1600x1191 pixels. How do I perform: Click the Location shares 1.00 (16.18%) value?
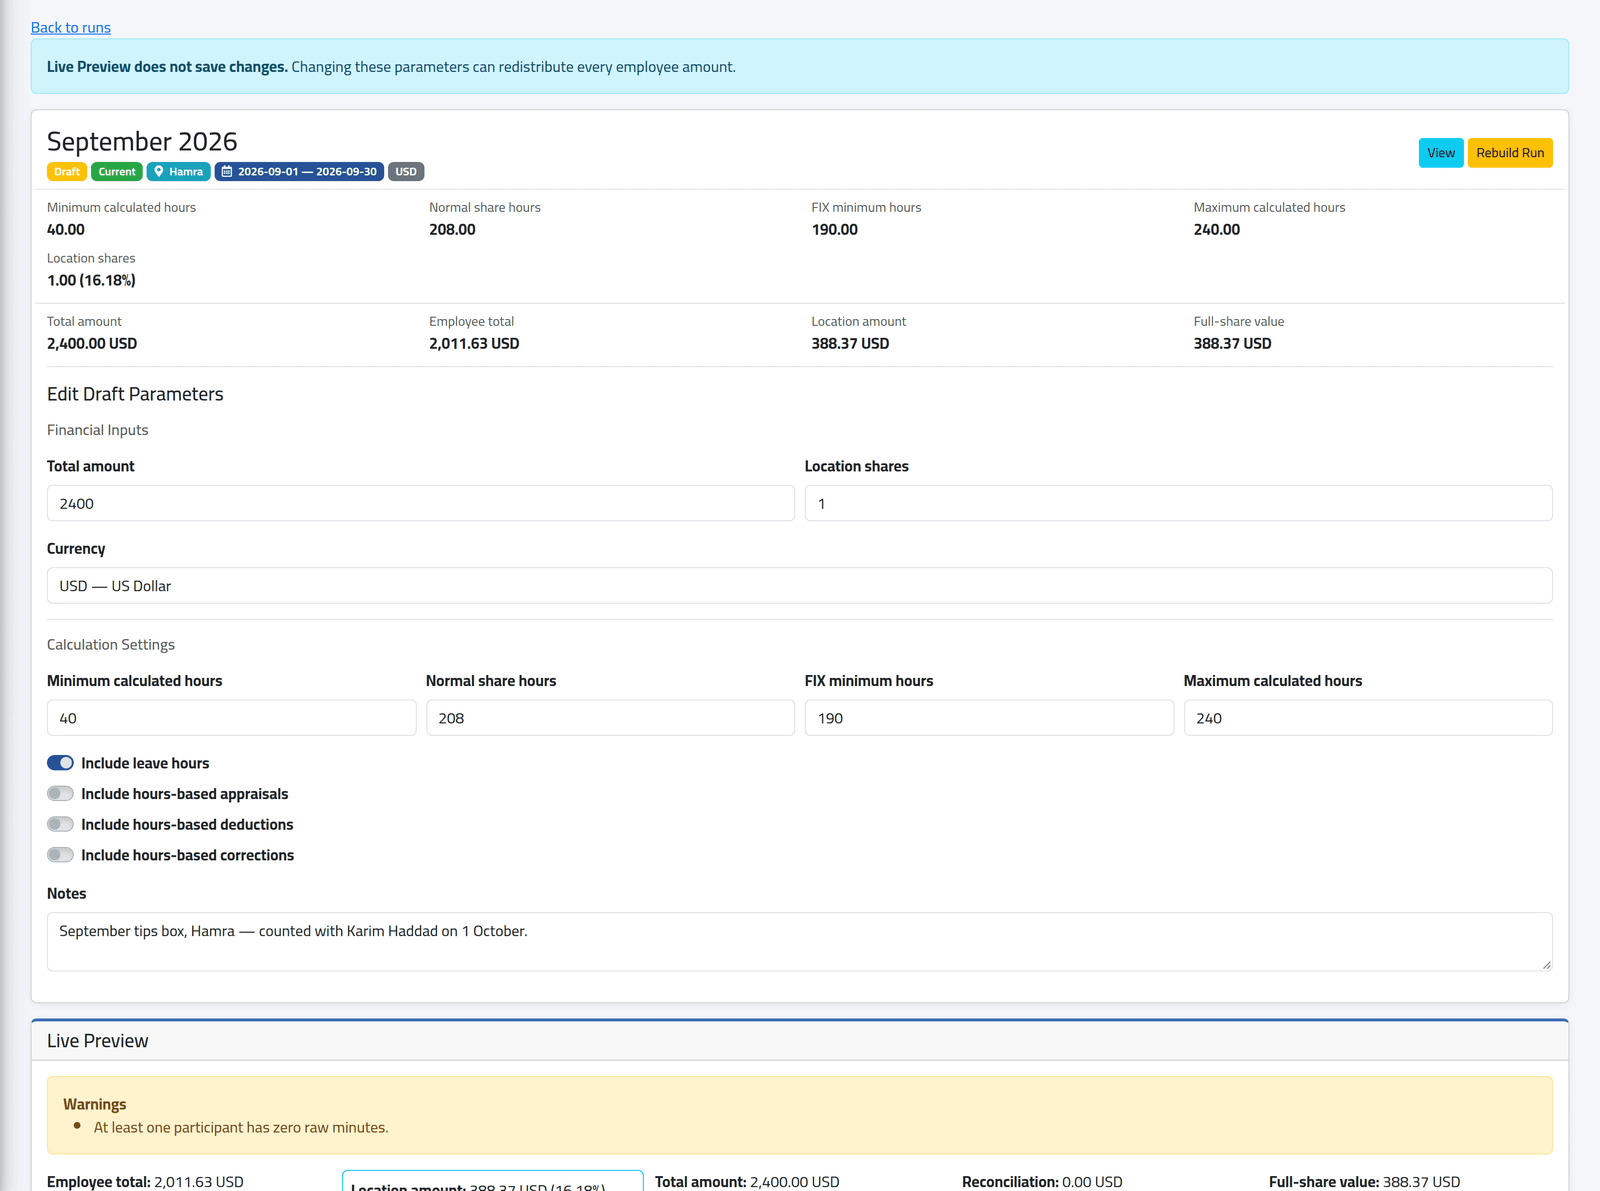coord(91,280)
